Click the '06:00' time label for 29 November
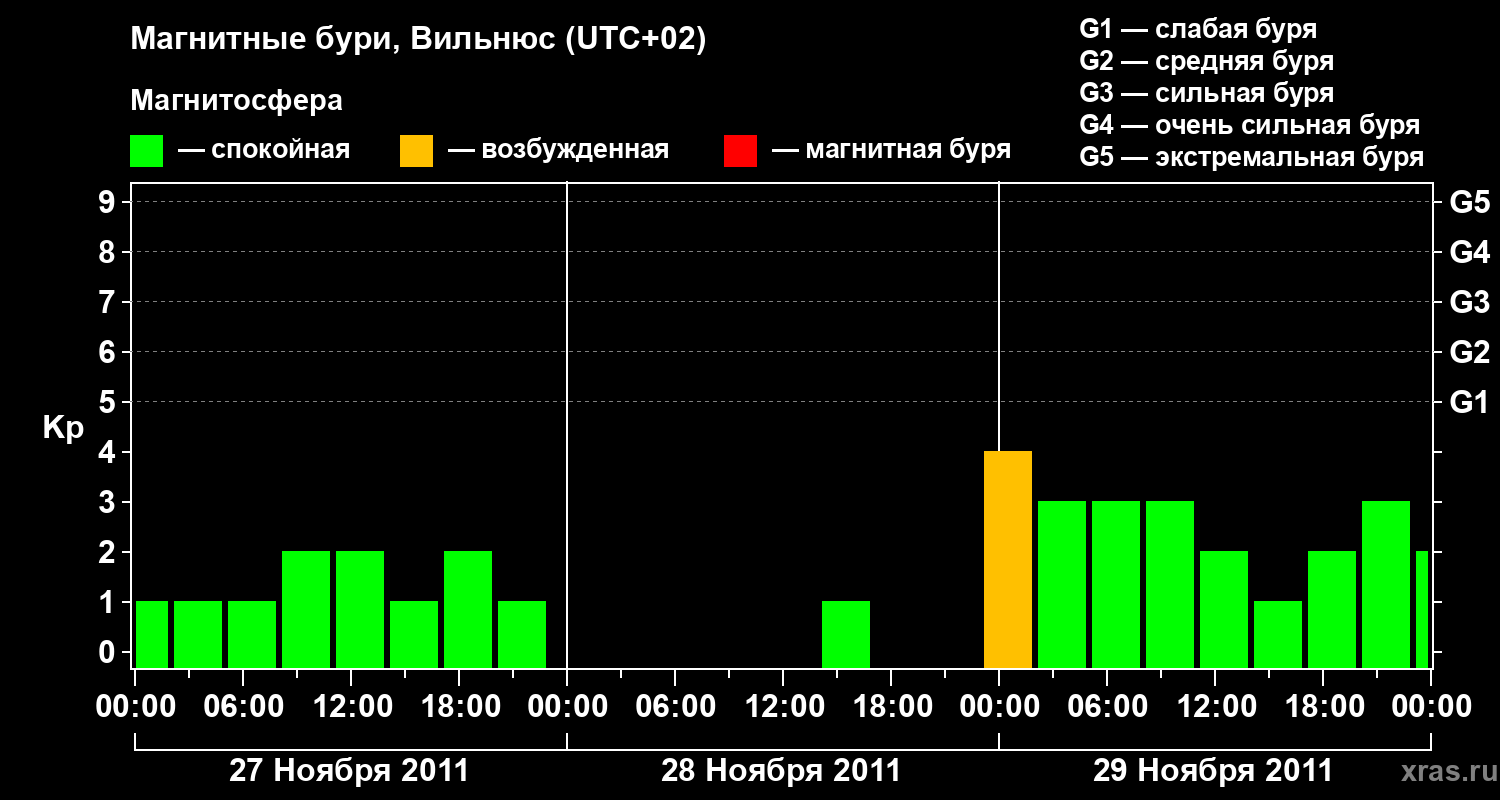Screen dimensions: 1500x800 click(x=1108, y=707)
